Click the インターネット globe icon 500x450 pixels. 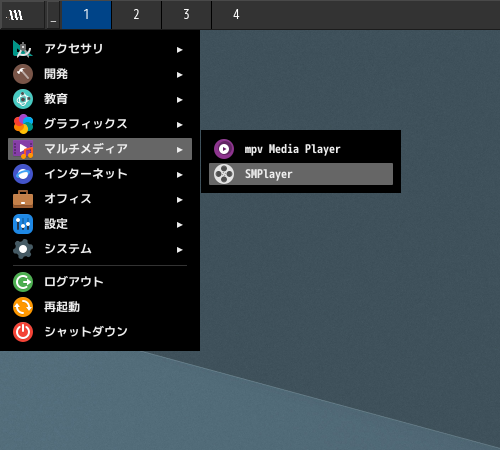[23, 174]
